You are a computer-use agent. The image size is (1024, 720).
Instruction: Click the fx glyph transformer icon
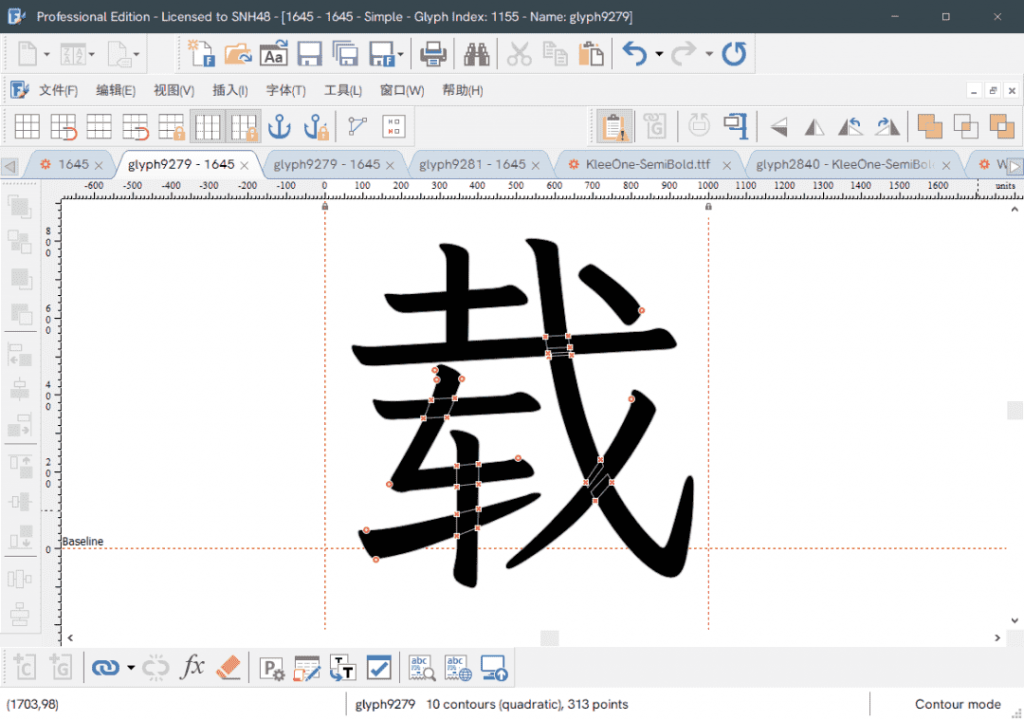coord(192,667)
